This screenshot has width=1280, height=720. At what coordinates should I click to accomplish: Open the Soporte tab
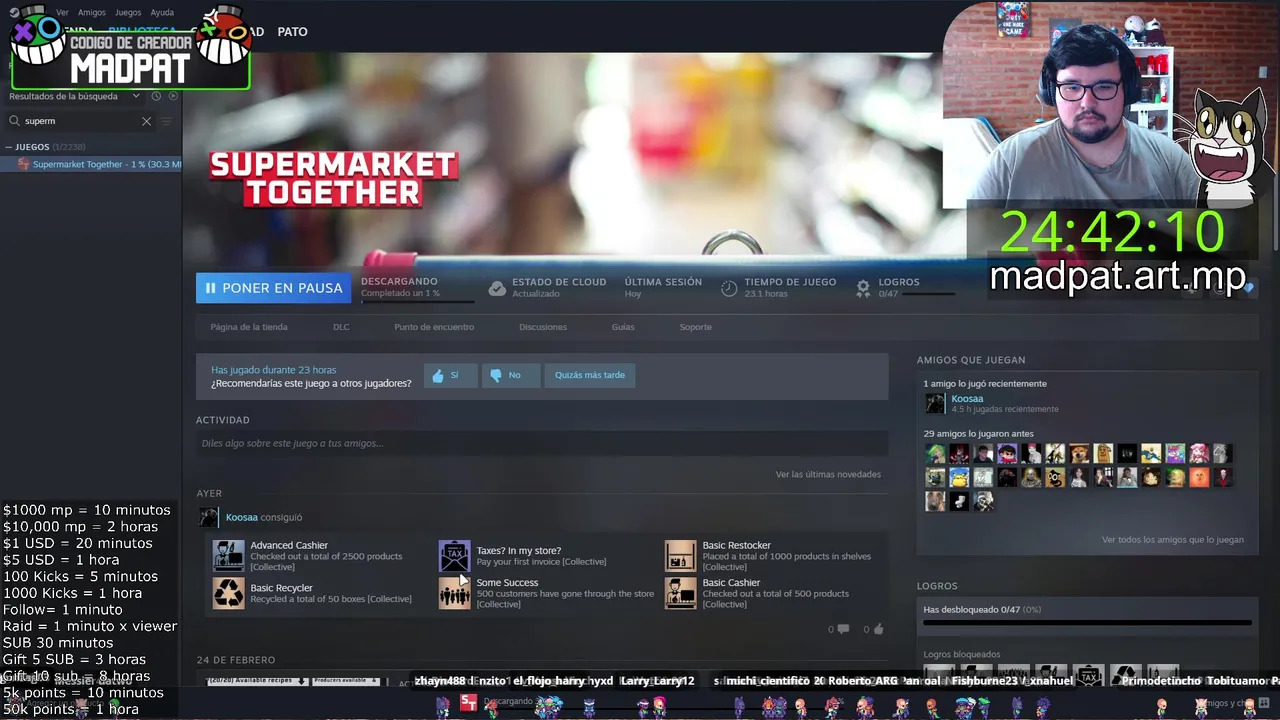[696, 327]
